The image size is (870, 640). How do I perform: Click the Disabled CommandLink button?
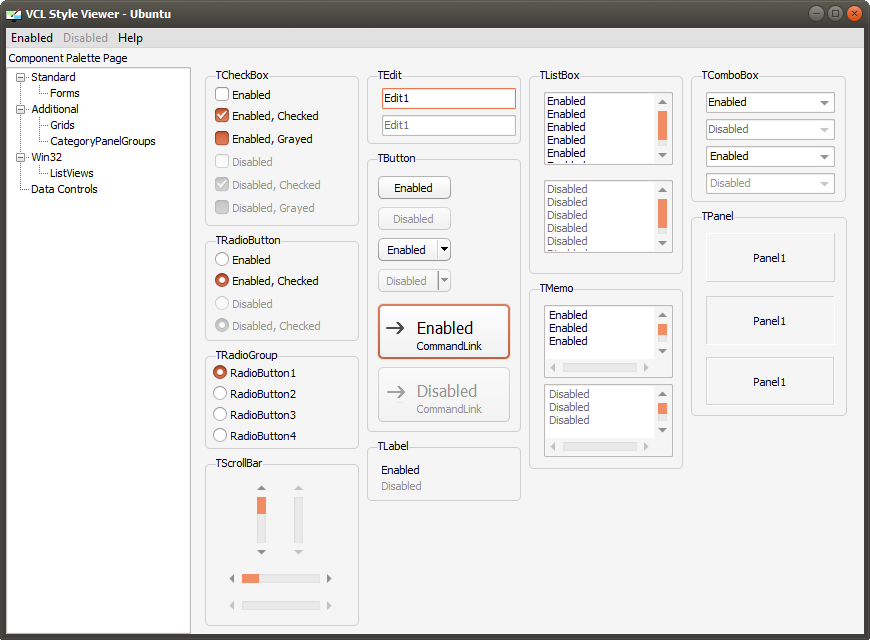(444, 395)
